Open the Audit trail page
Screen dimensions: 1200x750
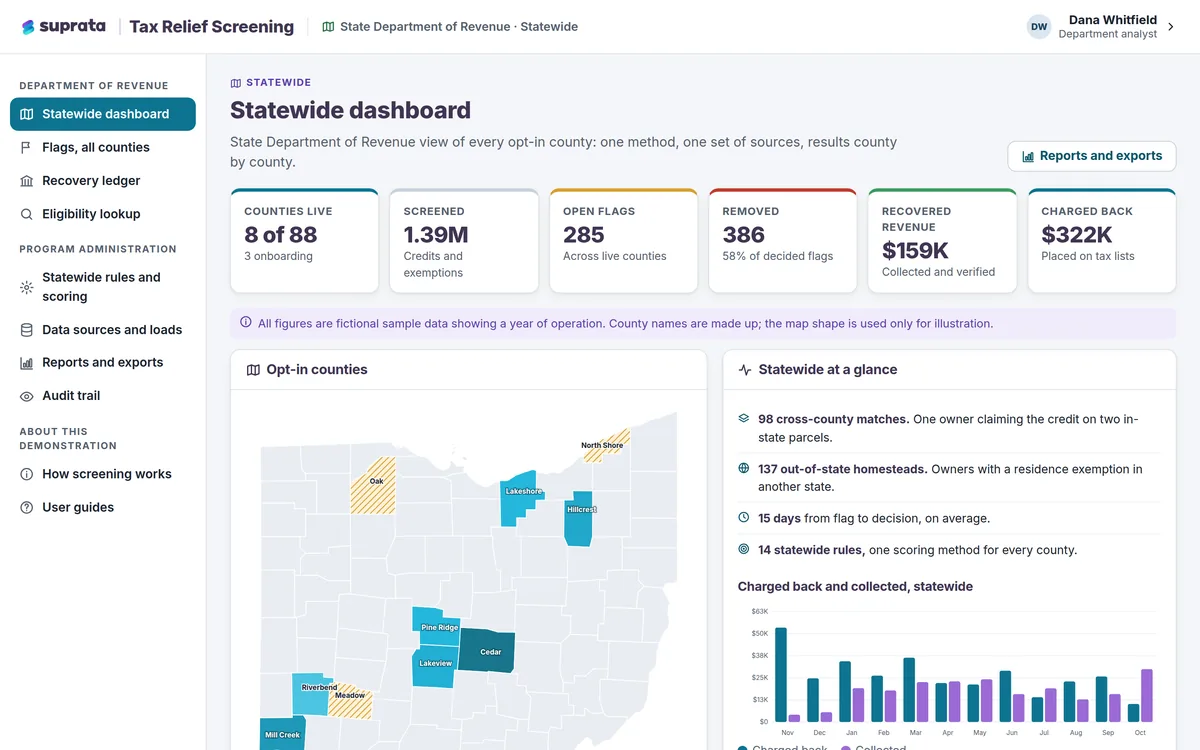pyautogui.click(x=103, y=396)
